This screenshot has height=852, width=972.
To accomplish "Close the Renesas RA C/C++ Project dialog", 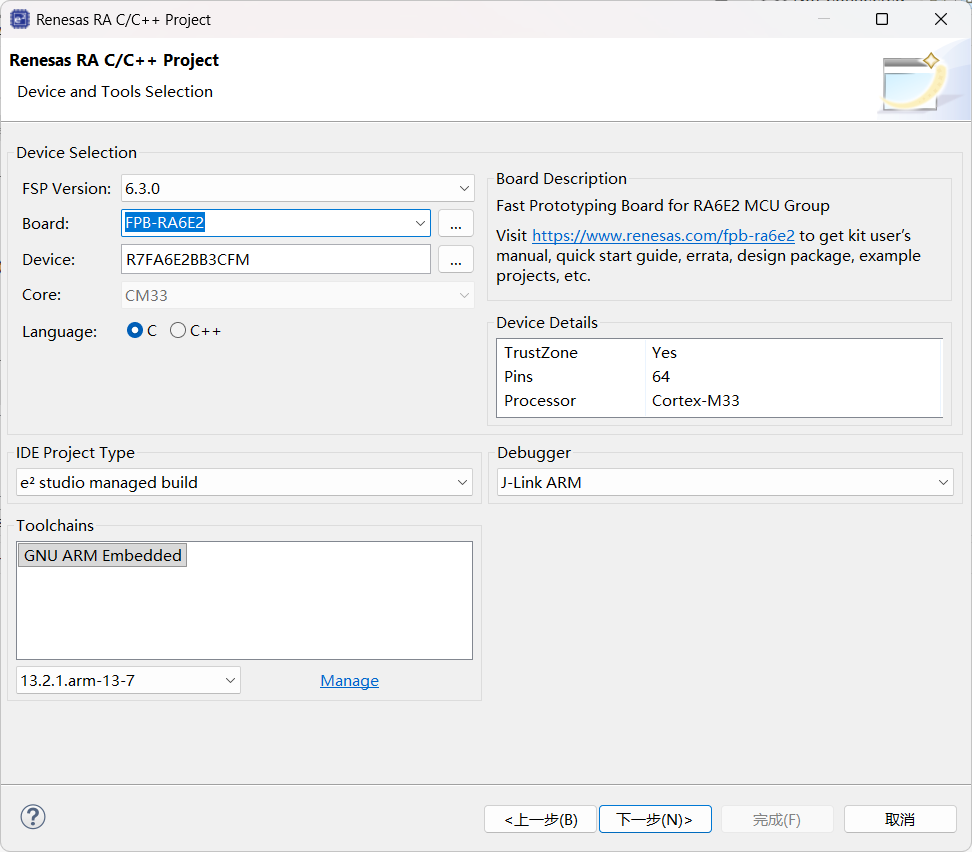I will (940, 19).
